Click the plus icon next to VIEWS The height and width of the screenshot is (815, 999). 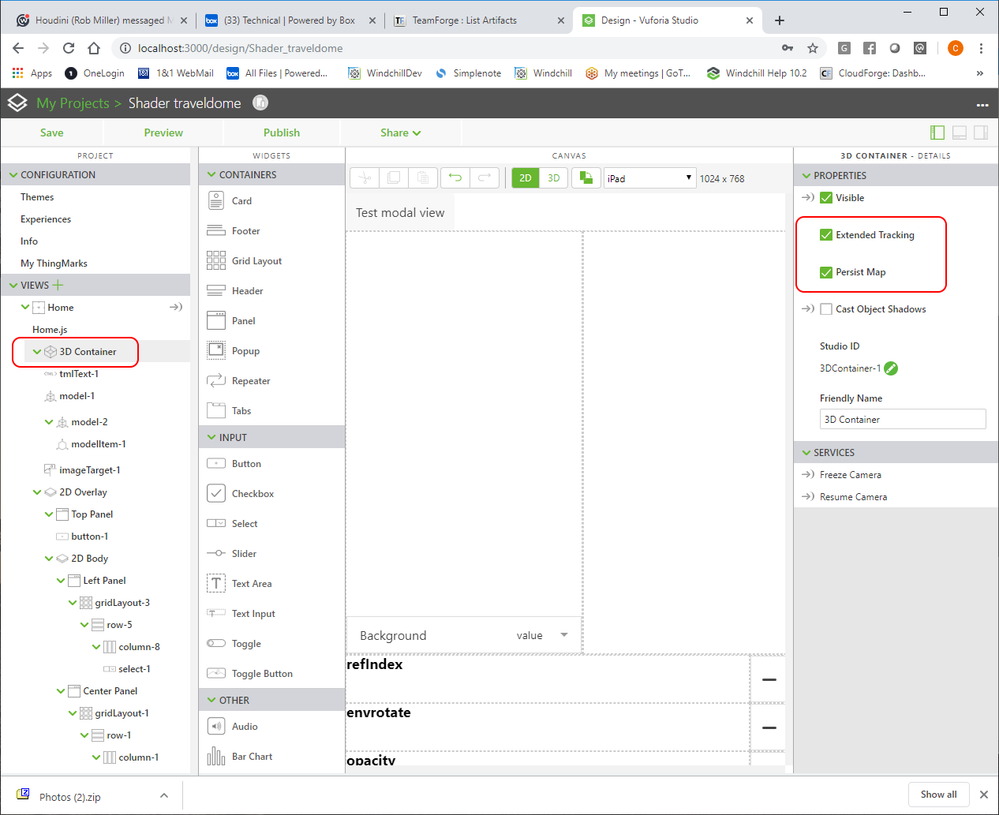click(57, 286)
